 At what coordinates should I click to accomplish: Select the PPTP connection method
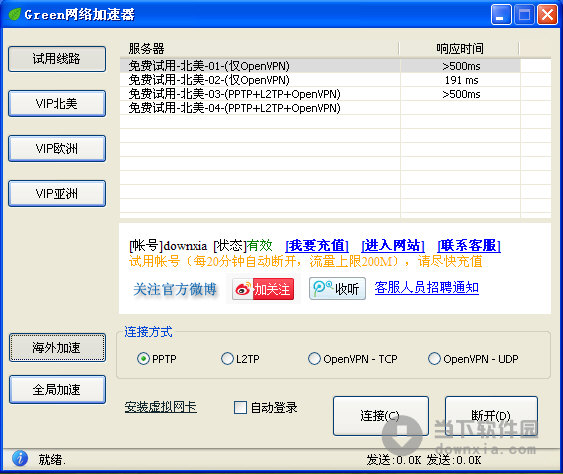pyautogui.click(x=157, y=359)
